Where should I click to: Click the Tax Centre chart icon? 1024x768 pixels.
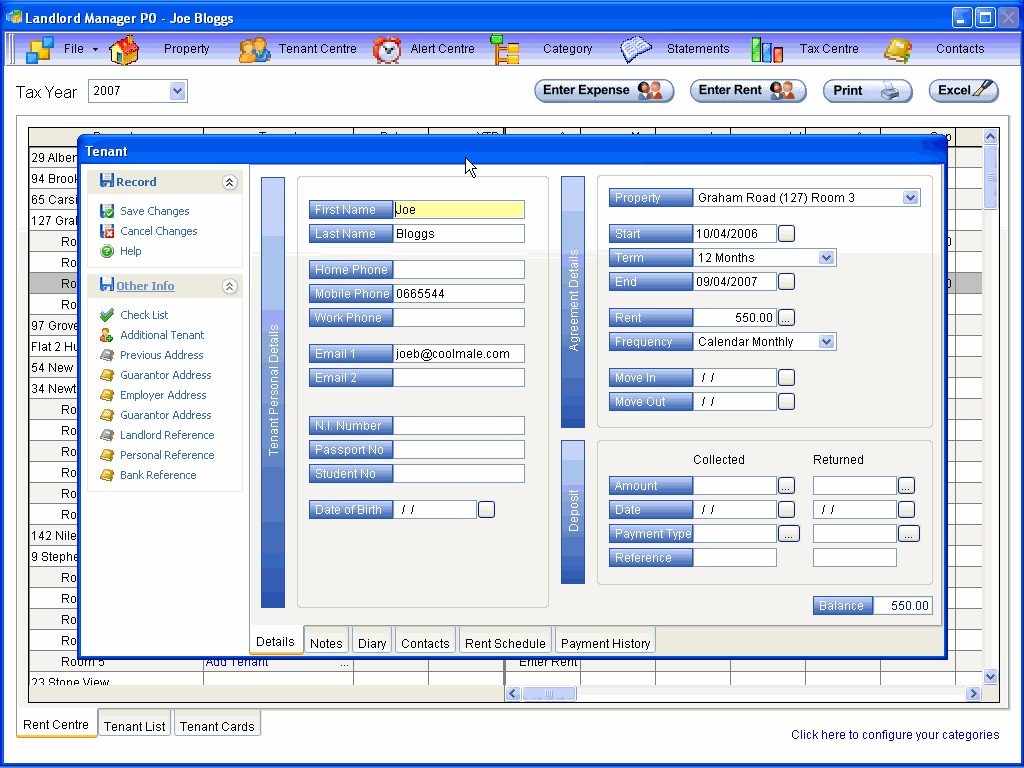767,49
